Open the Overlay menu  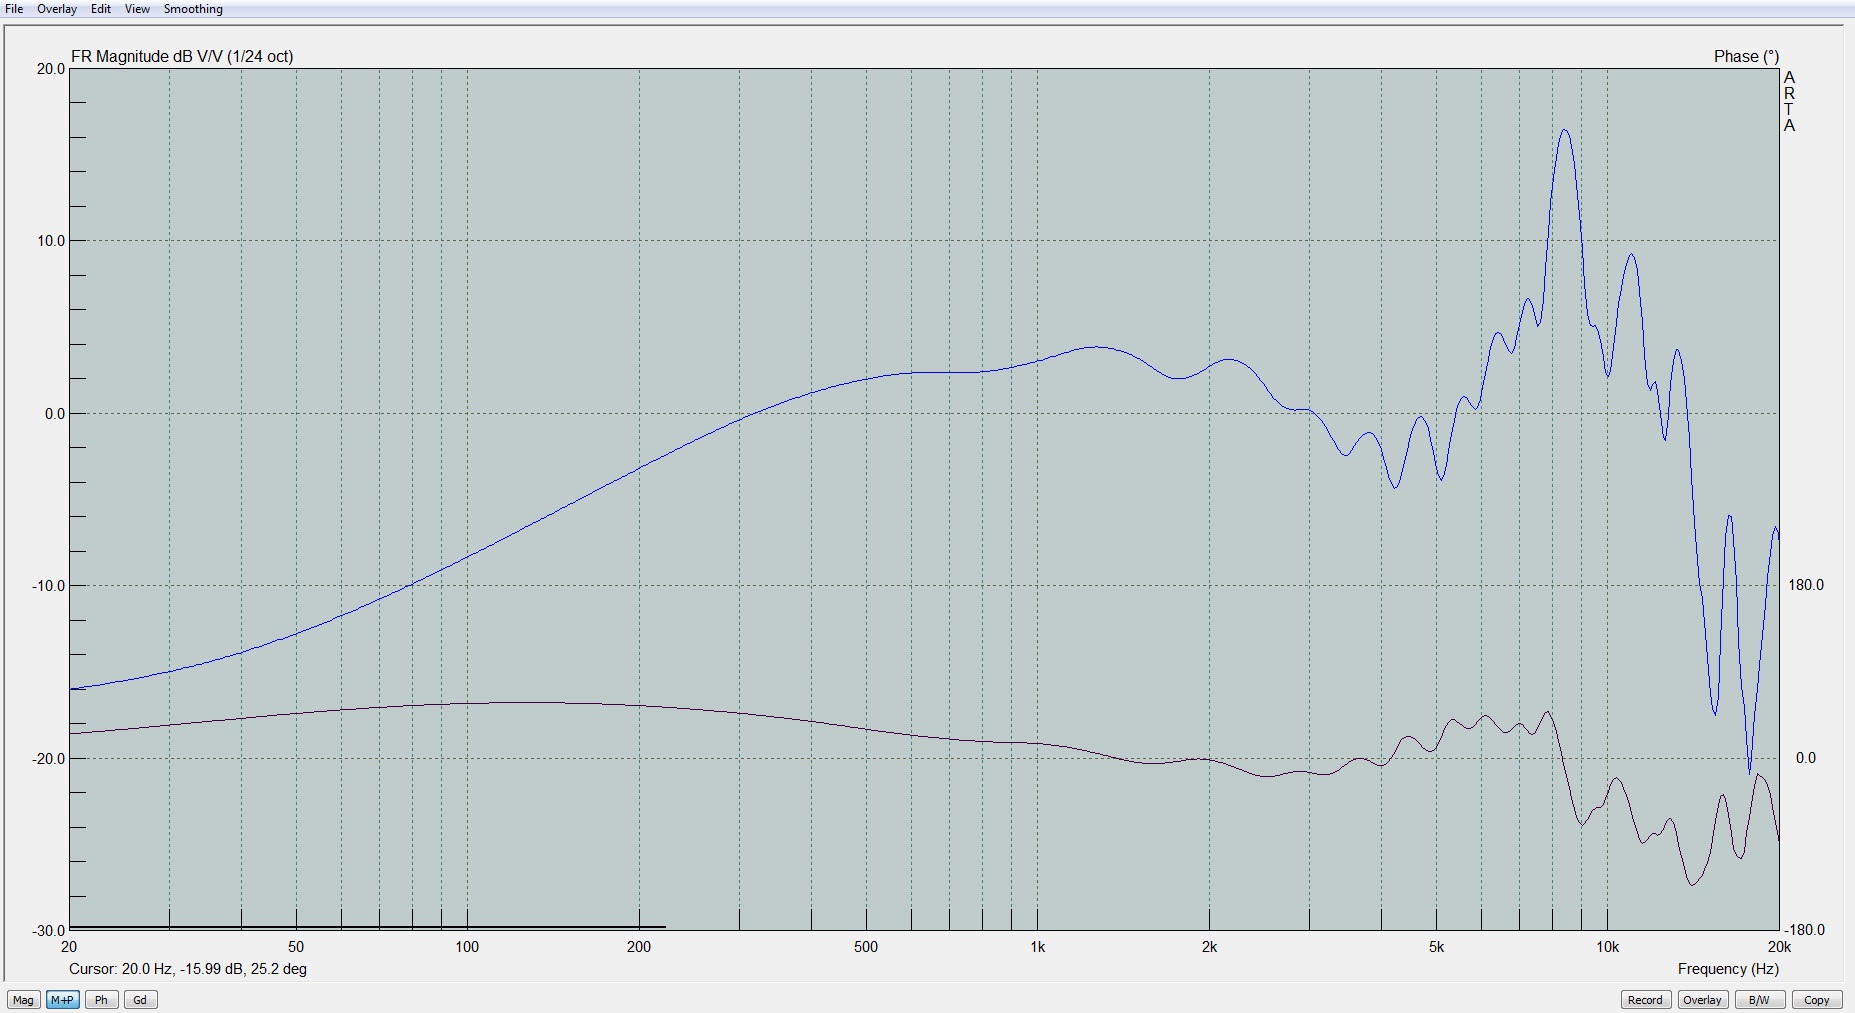[57, 9]
